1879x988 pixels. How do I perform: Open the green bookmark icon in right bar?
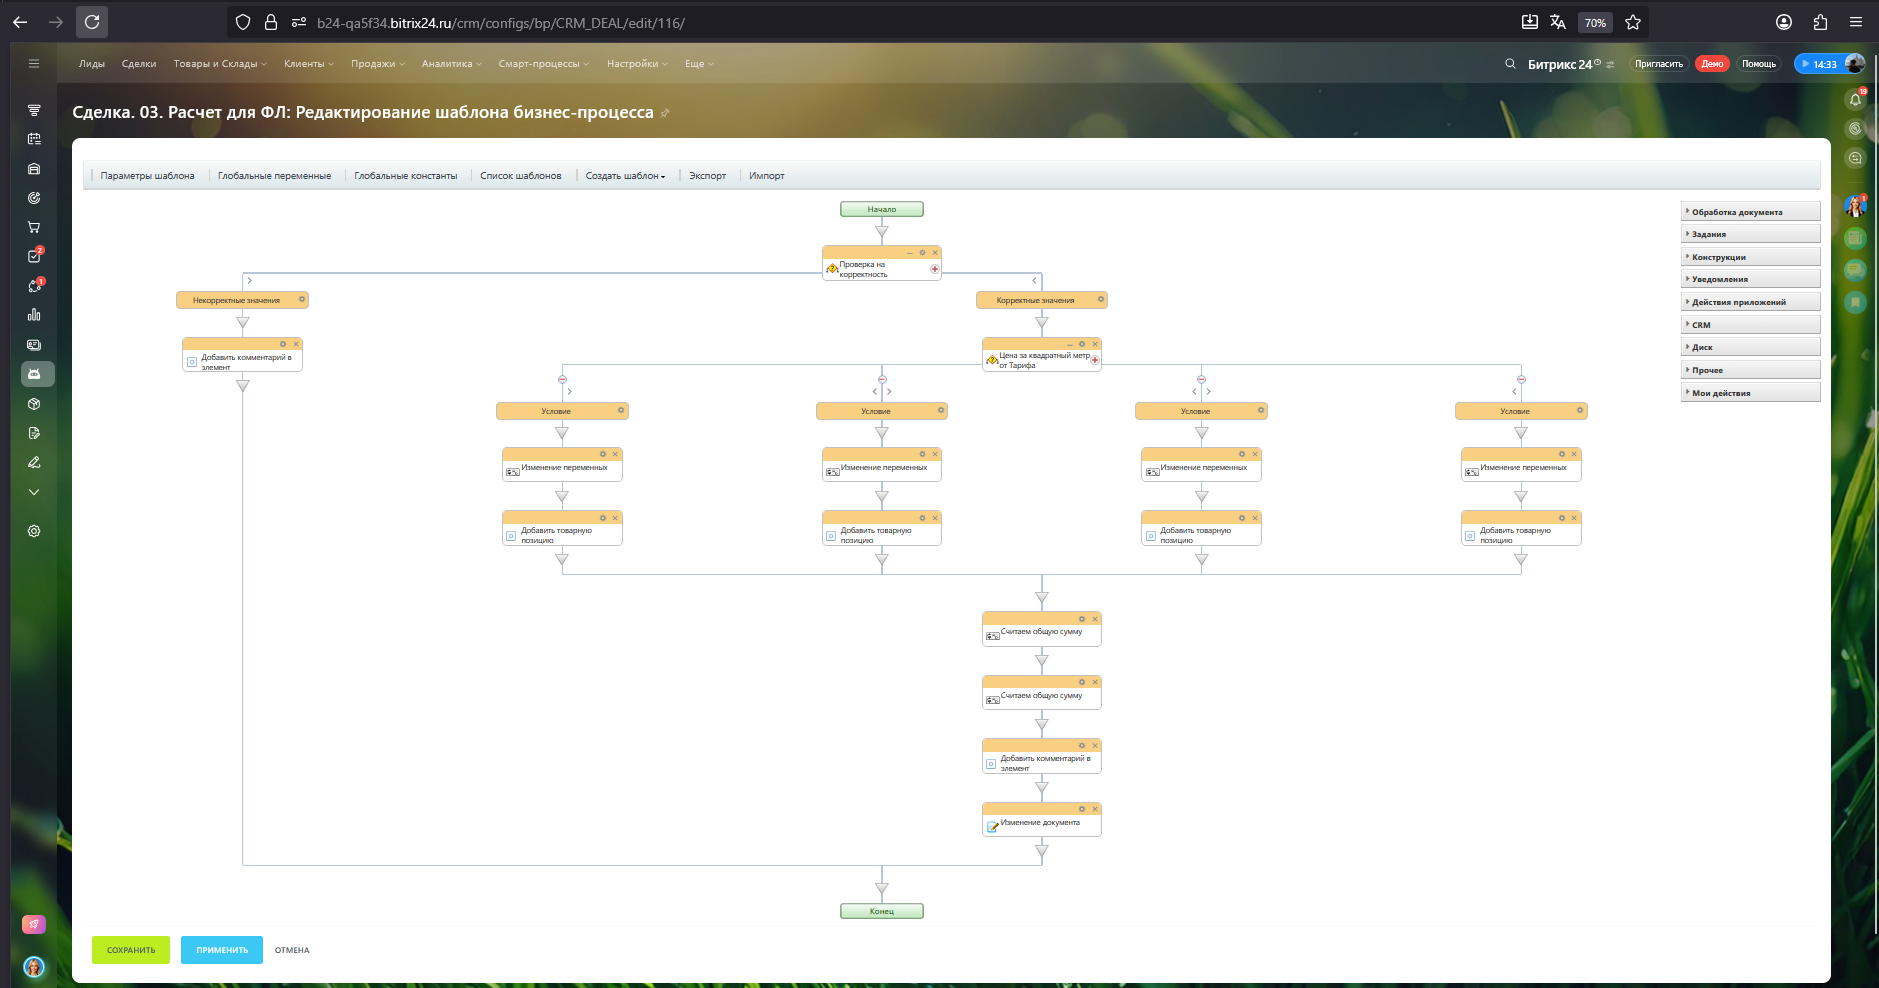(1856, 302)
